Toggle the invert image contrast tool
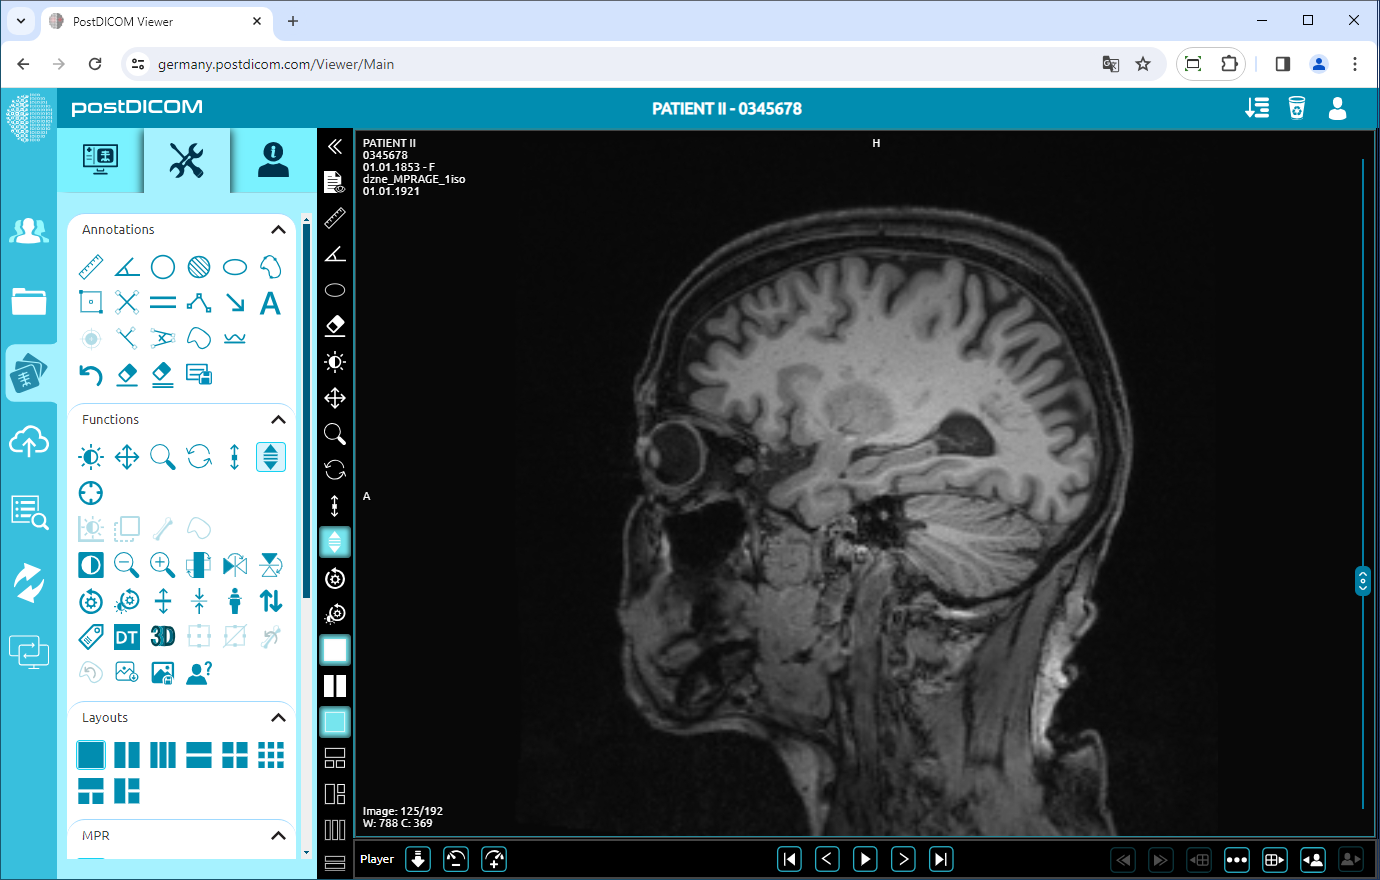Viewport: 1380px width, 880px height. pos(91,564)
